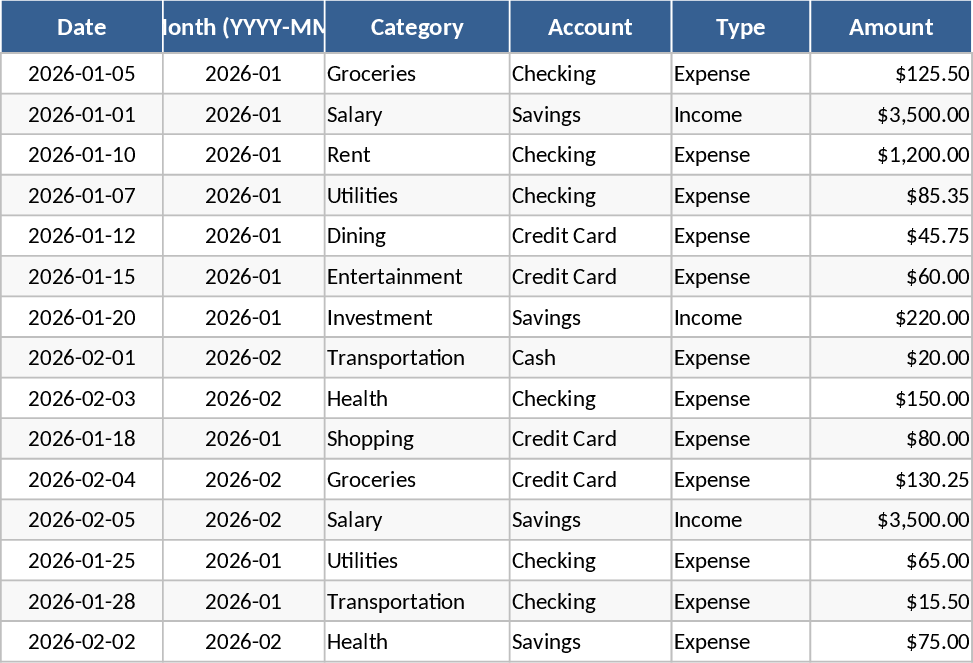Click the $75.00 amount cell
Image resolution: width=973 pixels, height=663 pixels.
click(891, 642)
